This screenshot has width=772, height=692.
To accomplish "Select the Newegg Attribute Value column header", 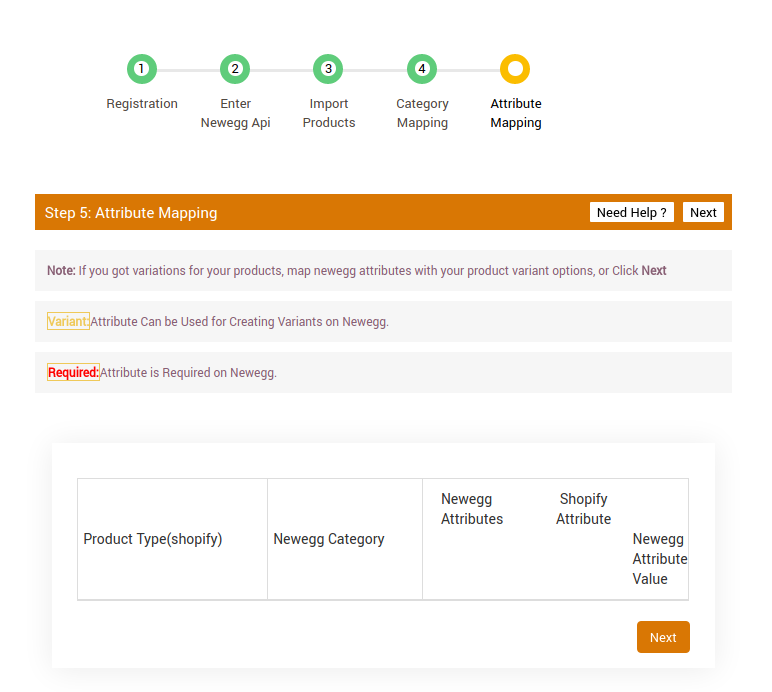I will click(x=659, y=559).
